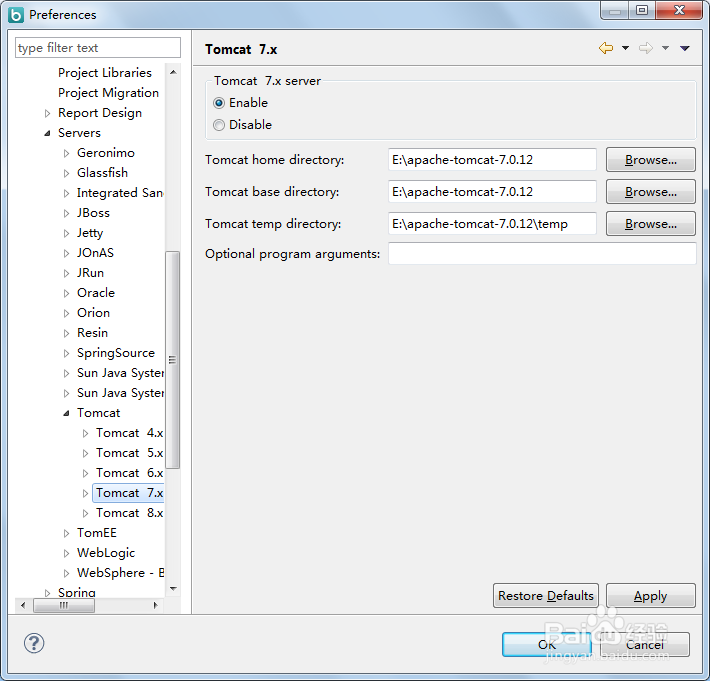Expand the Glassfish server node
This screenshot has width=710, height=681.
(x=67, y=173)
